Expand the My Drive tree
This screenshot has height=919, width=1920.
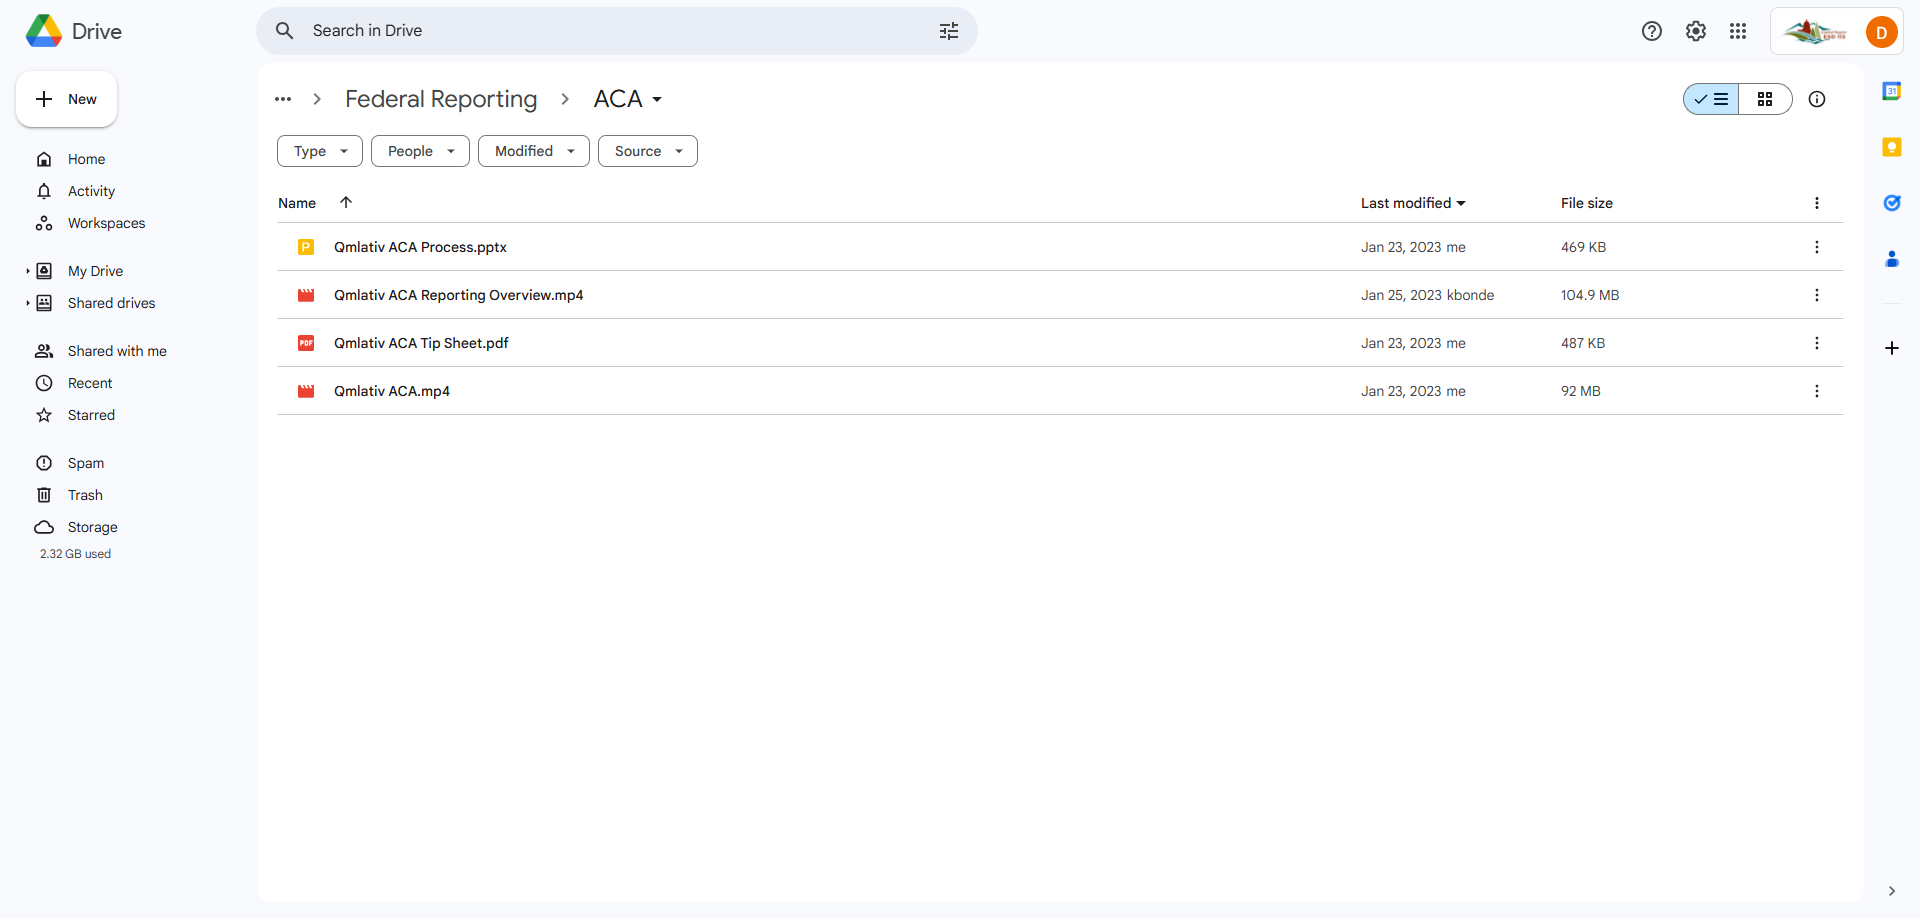click(x=28, y=271)
